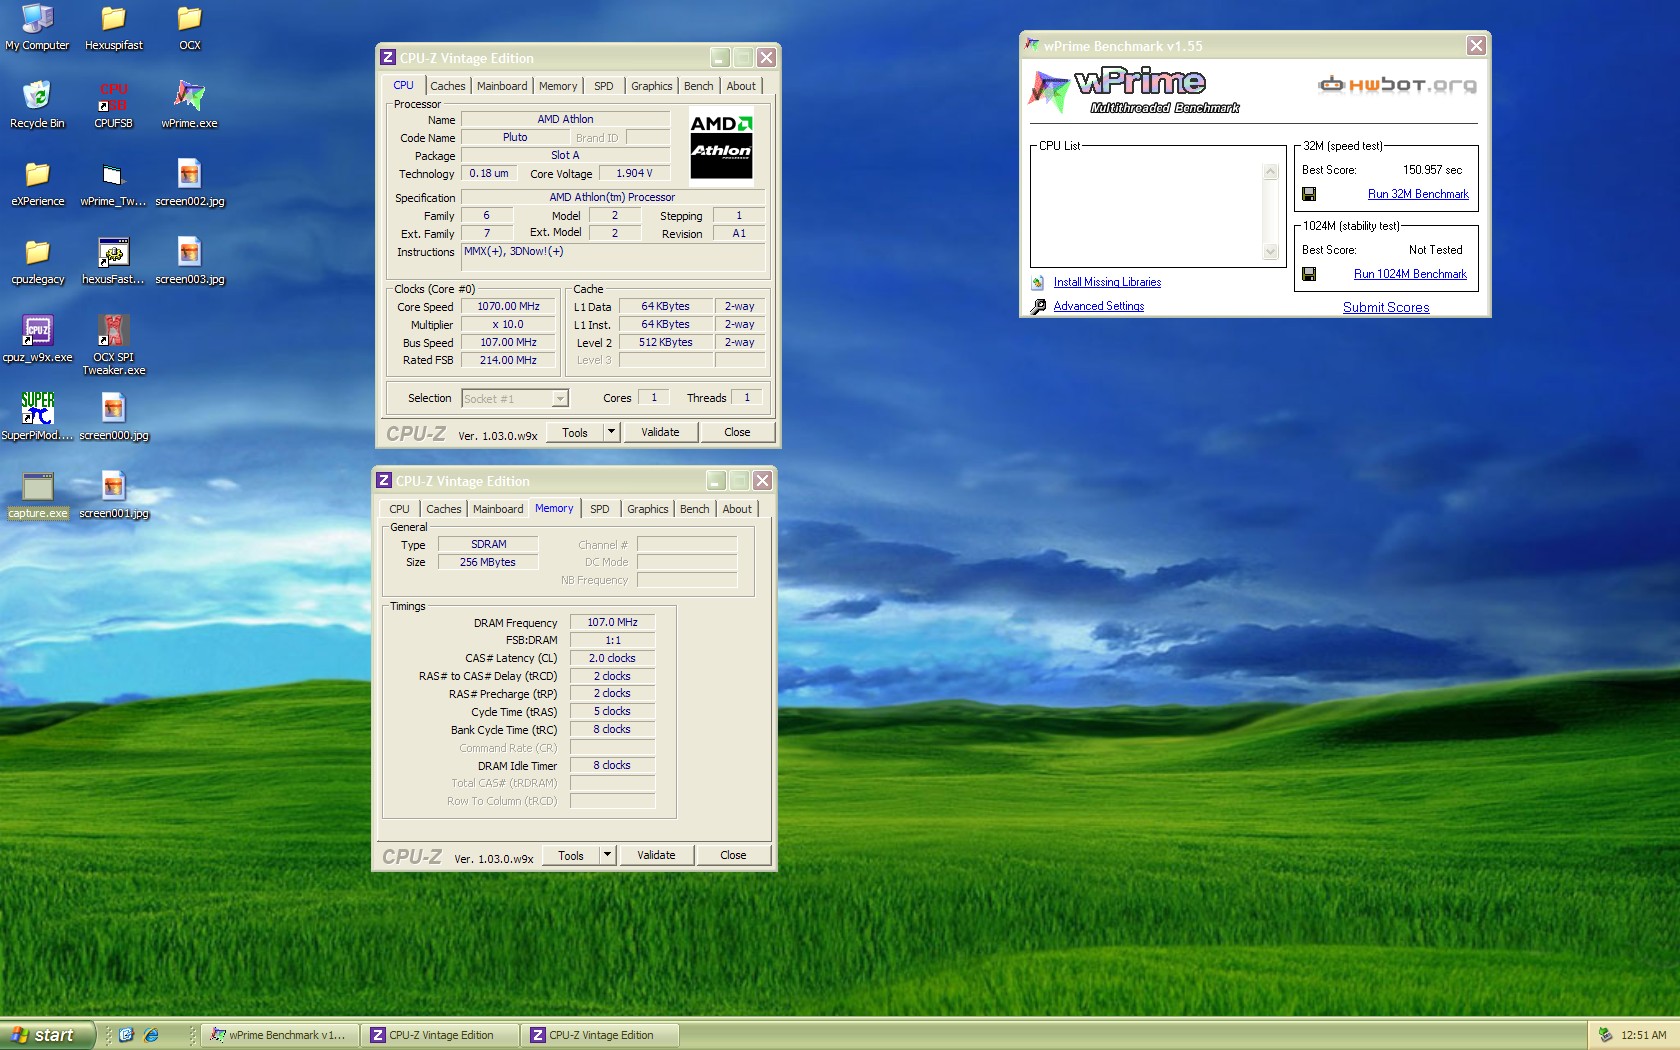Click the HWBOT.org logo in wPrime
This screenshot has height=1050, width=1680.
(x=1397, y=84)
